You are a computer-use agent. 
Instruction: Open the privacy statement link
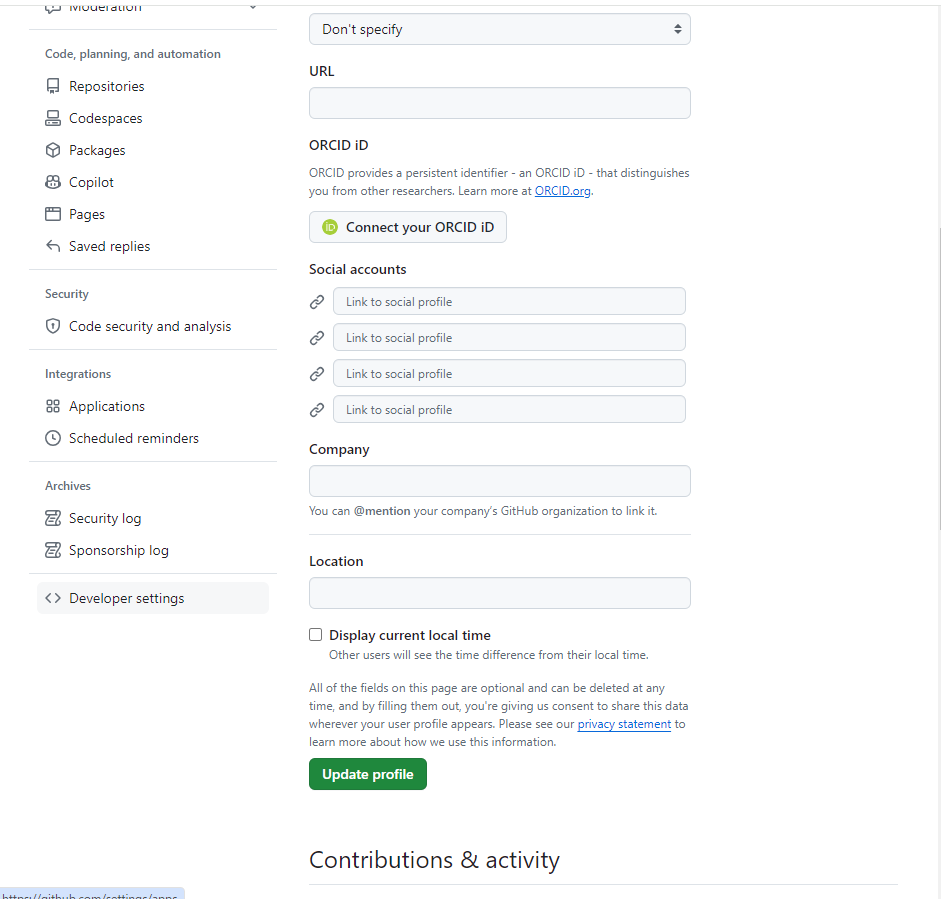624,723
